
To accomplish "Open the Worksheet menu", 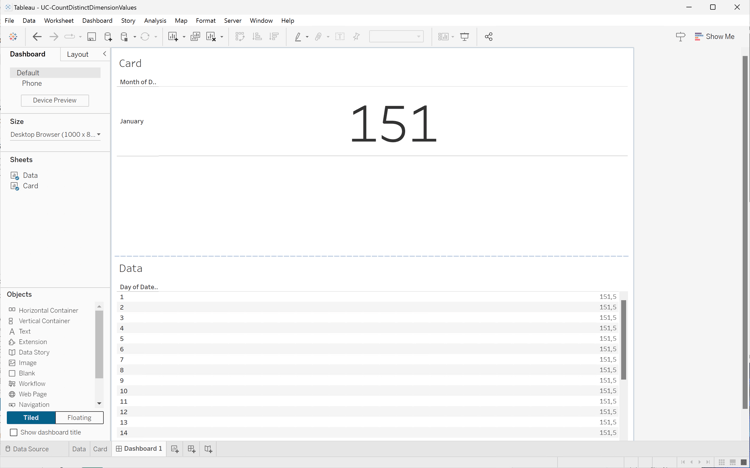I will (59, 21).
